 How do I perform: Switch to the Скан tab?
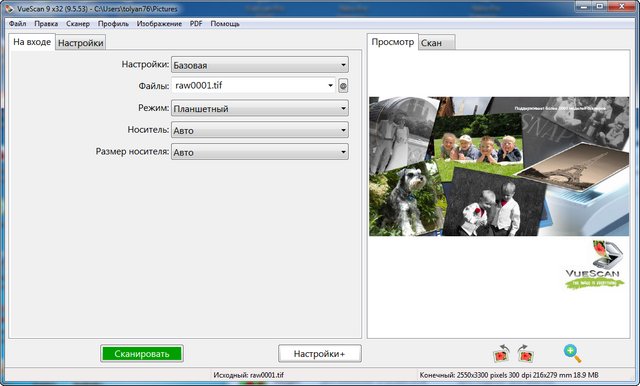click(437, 43)
